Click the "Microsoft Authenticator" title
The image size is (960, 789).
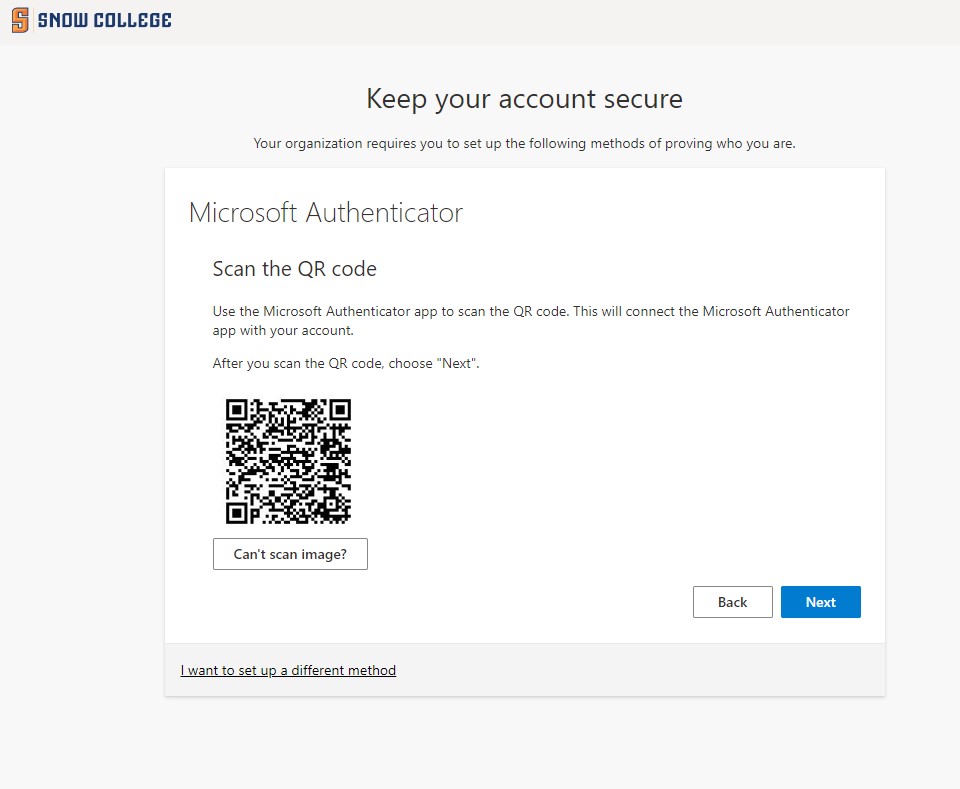click(325, 213)
